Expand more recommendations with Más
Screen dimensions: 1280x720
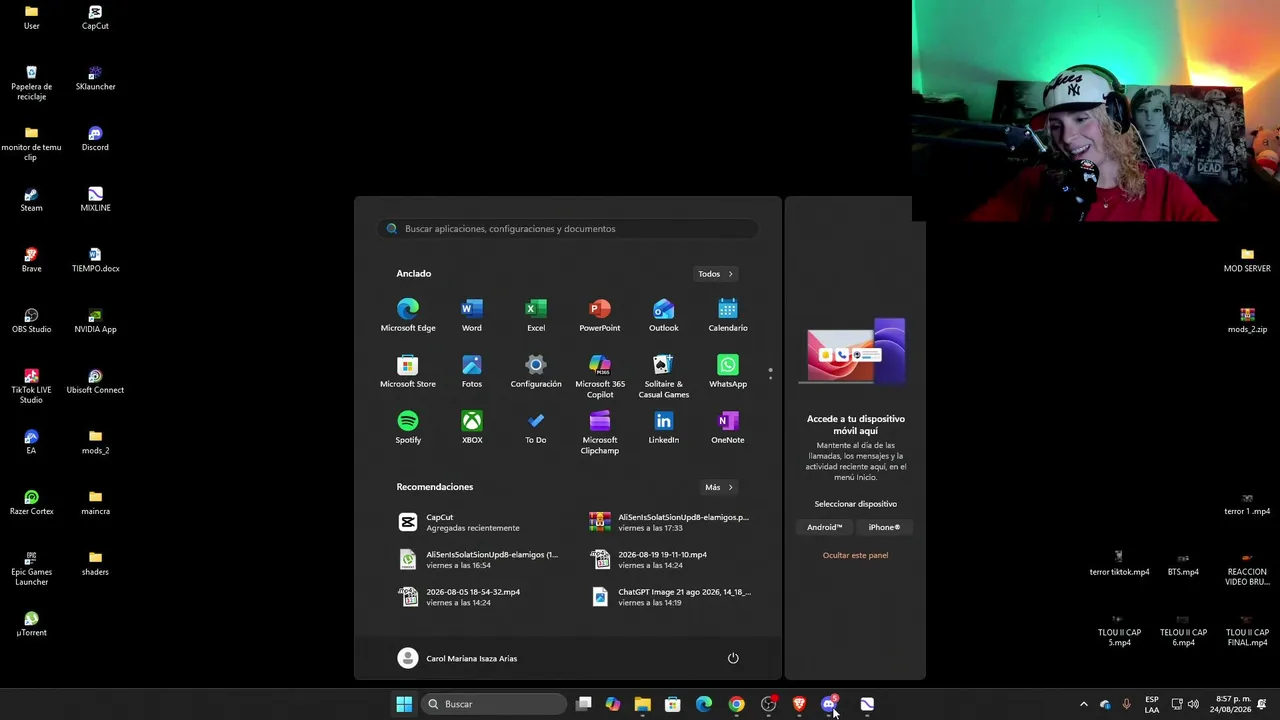718,487
